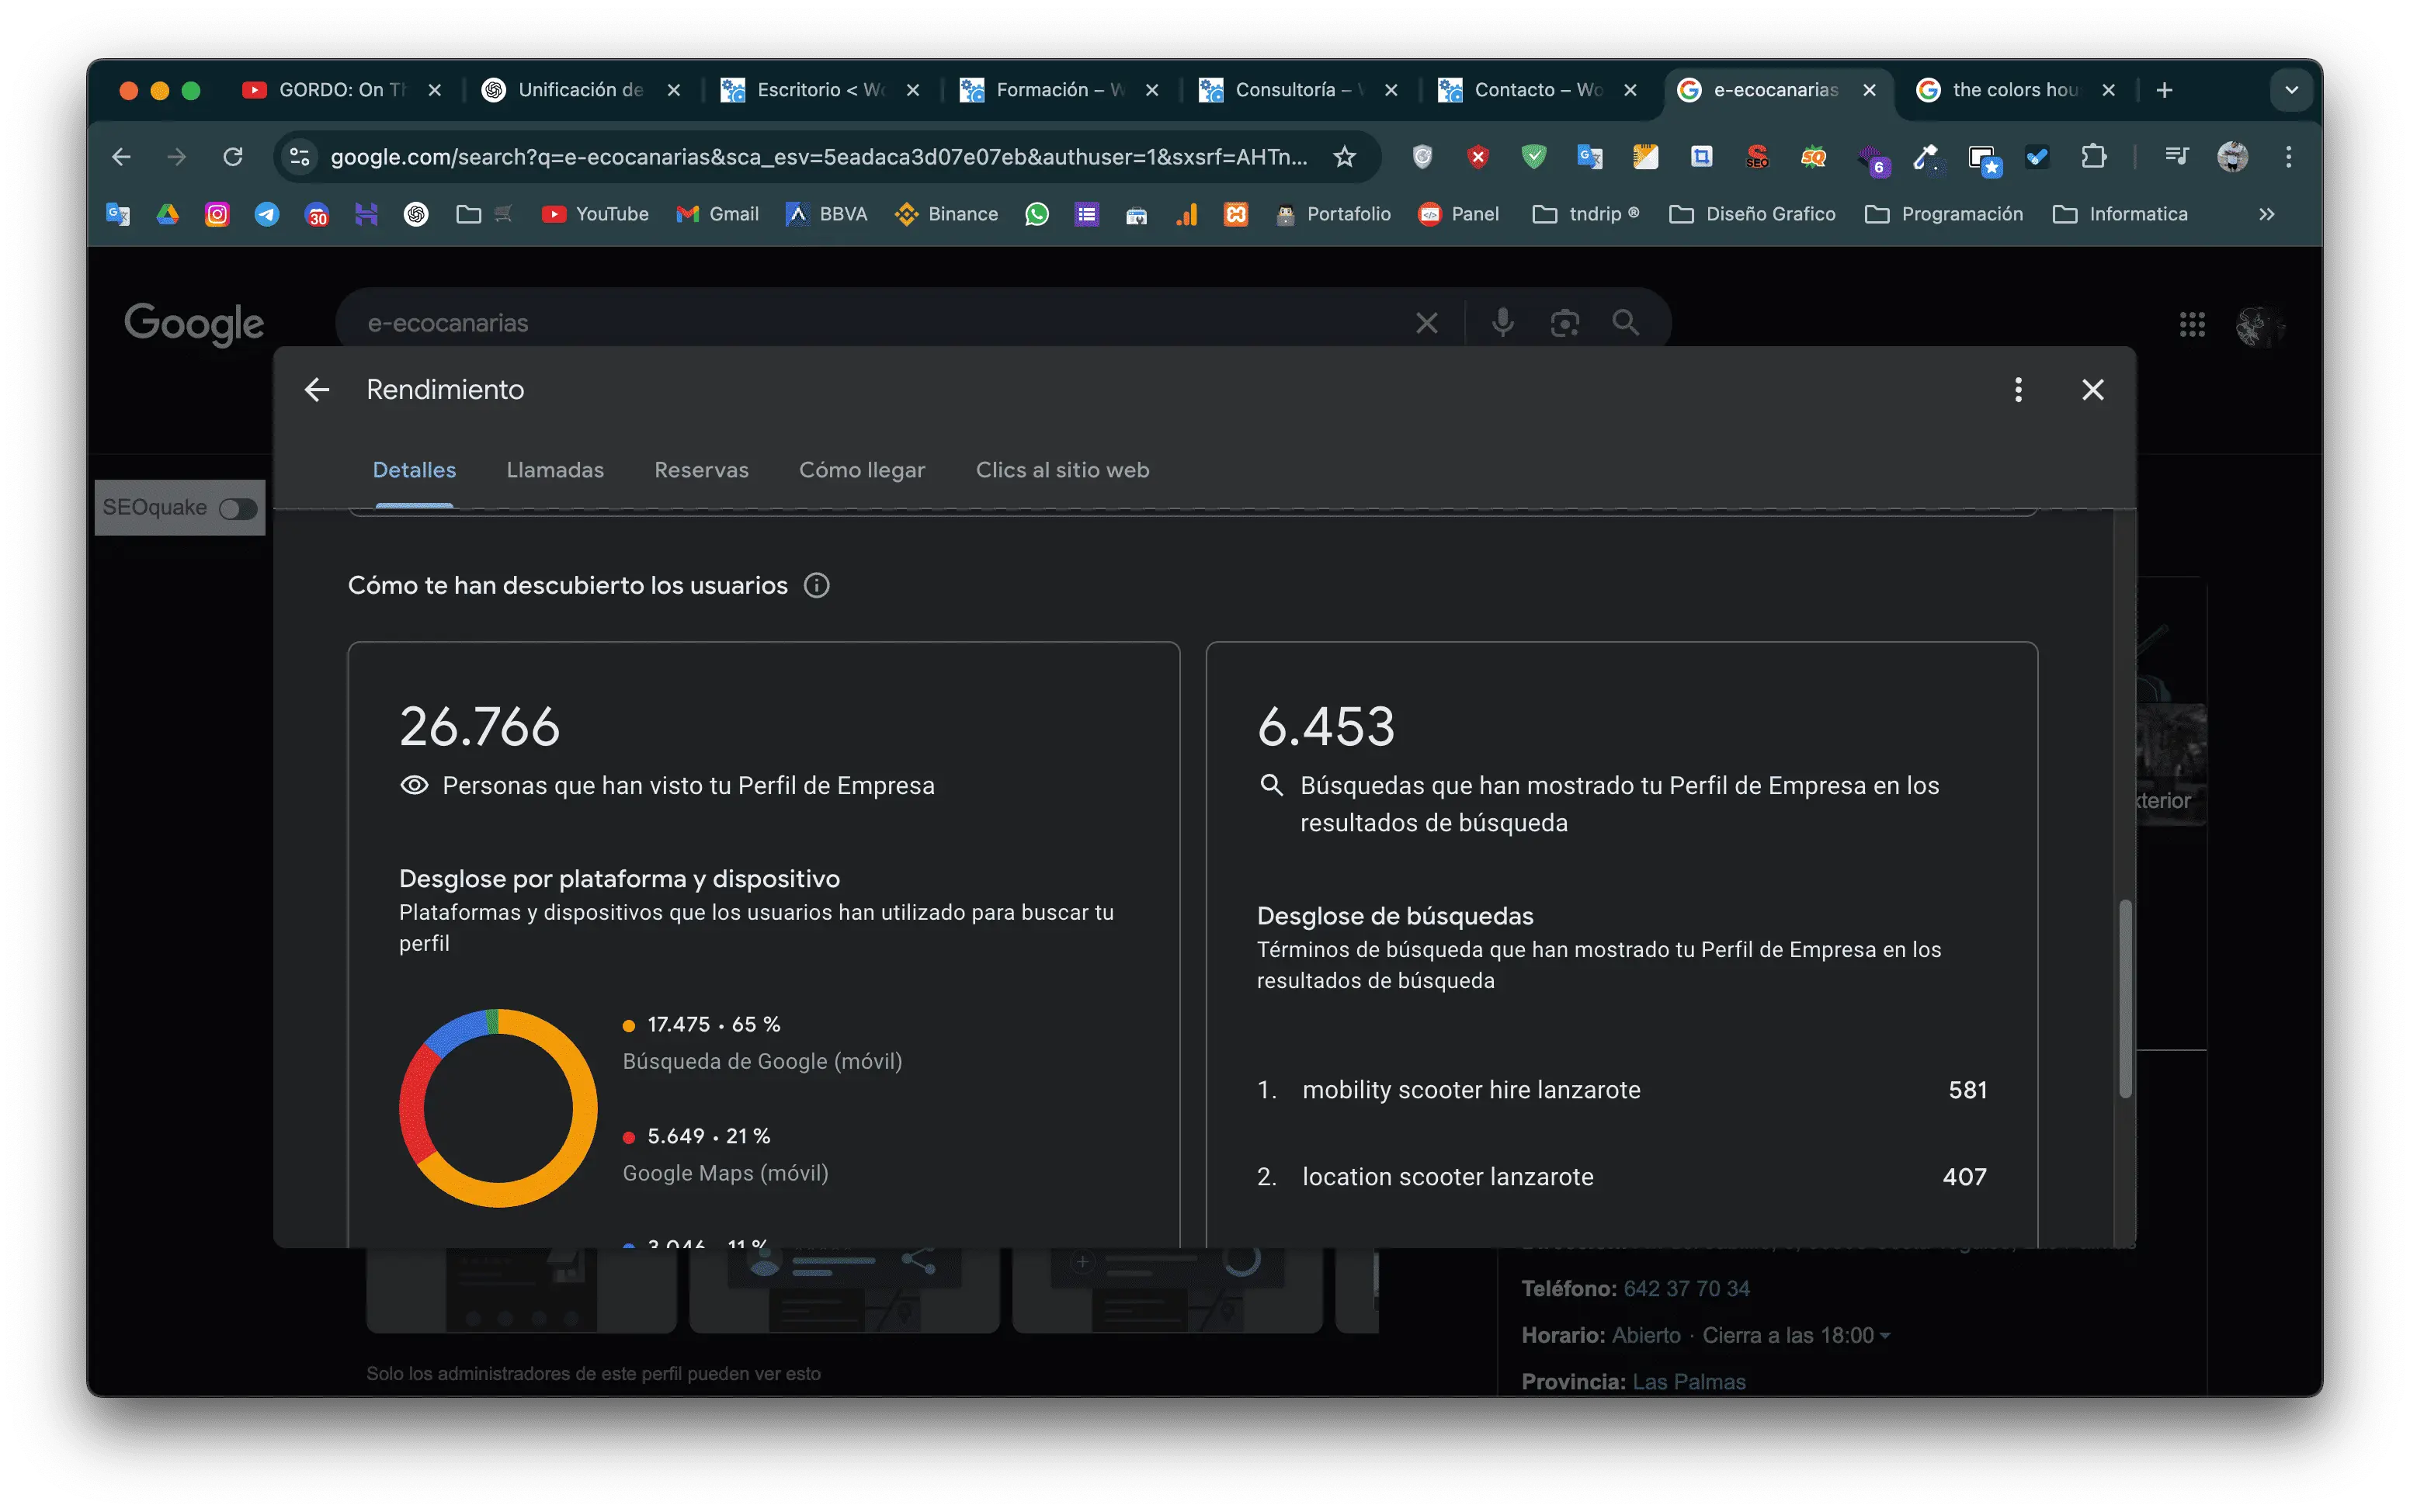Open Instagram bookmark icon
Viewport: 2410px width, 1512px height.
[x=217, y=214]
